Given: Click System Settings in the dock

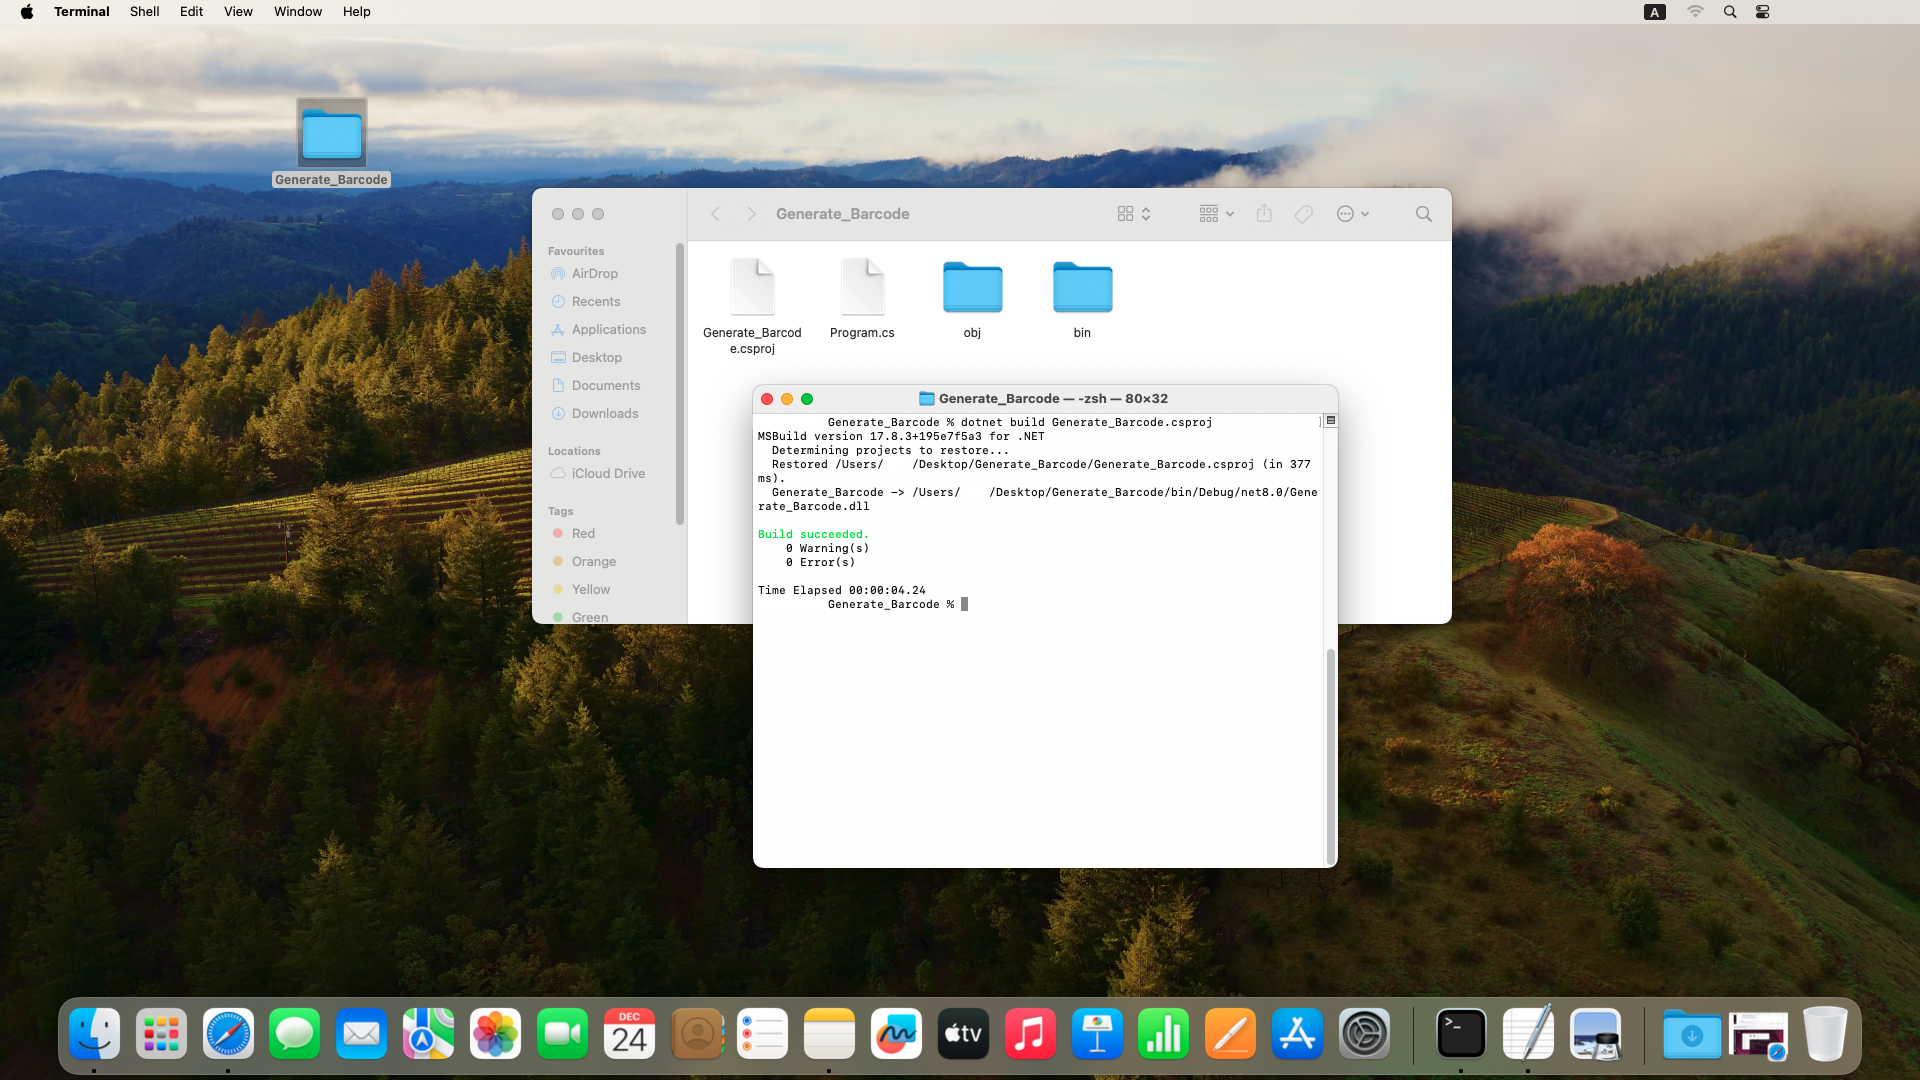Looking at the screenshot, I should tap(1364, 1034).
